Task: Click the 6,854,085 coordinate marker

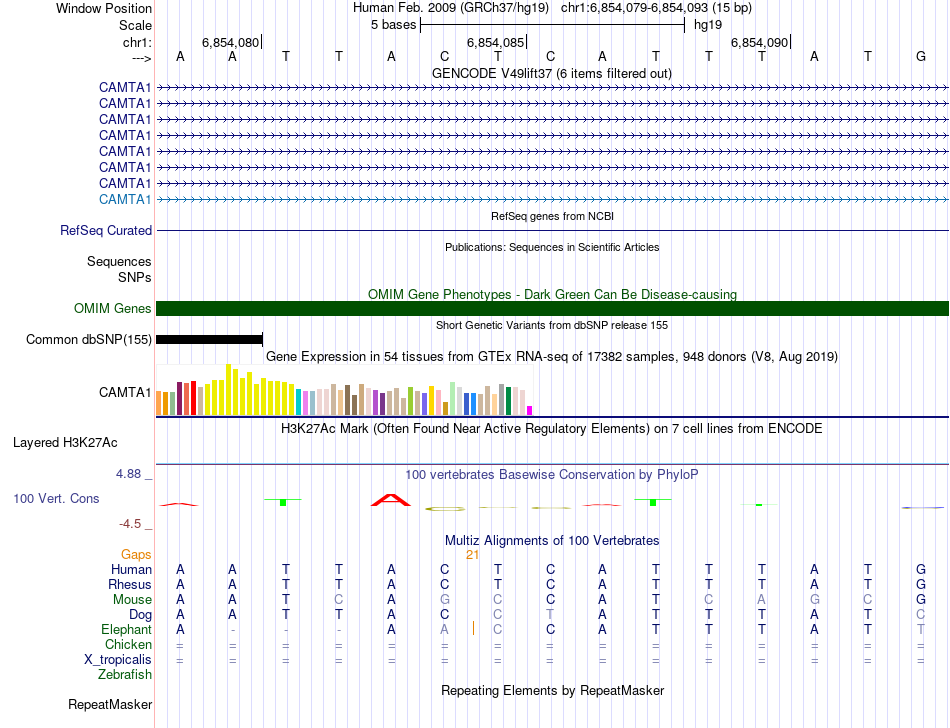Action: click(495, 42)
